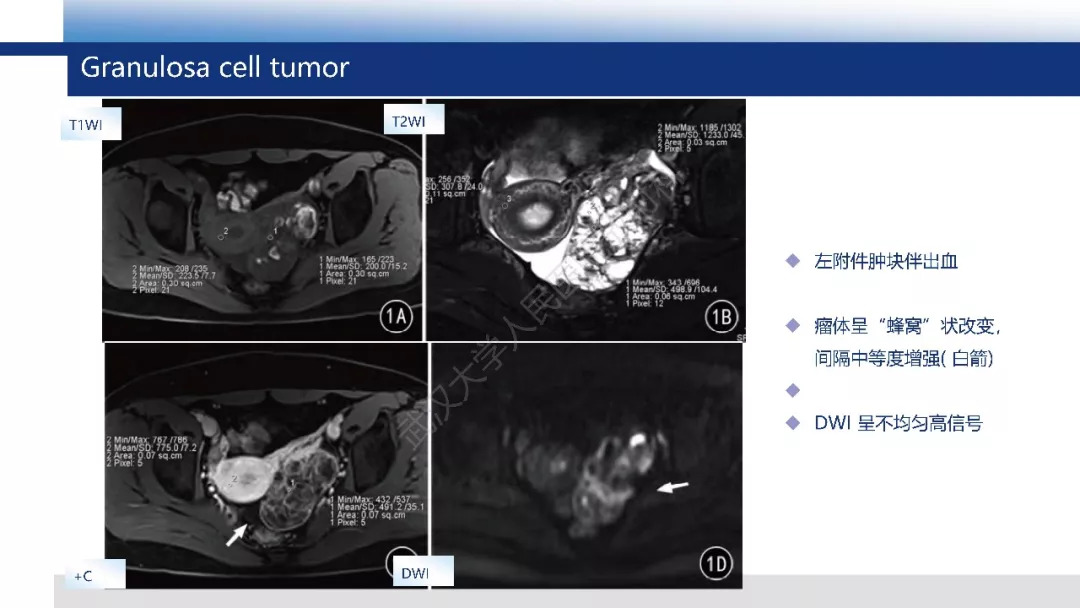
Task: Click the Granulosa cell tumor title
Action: coord(214,67)
